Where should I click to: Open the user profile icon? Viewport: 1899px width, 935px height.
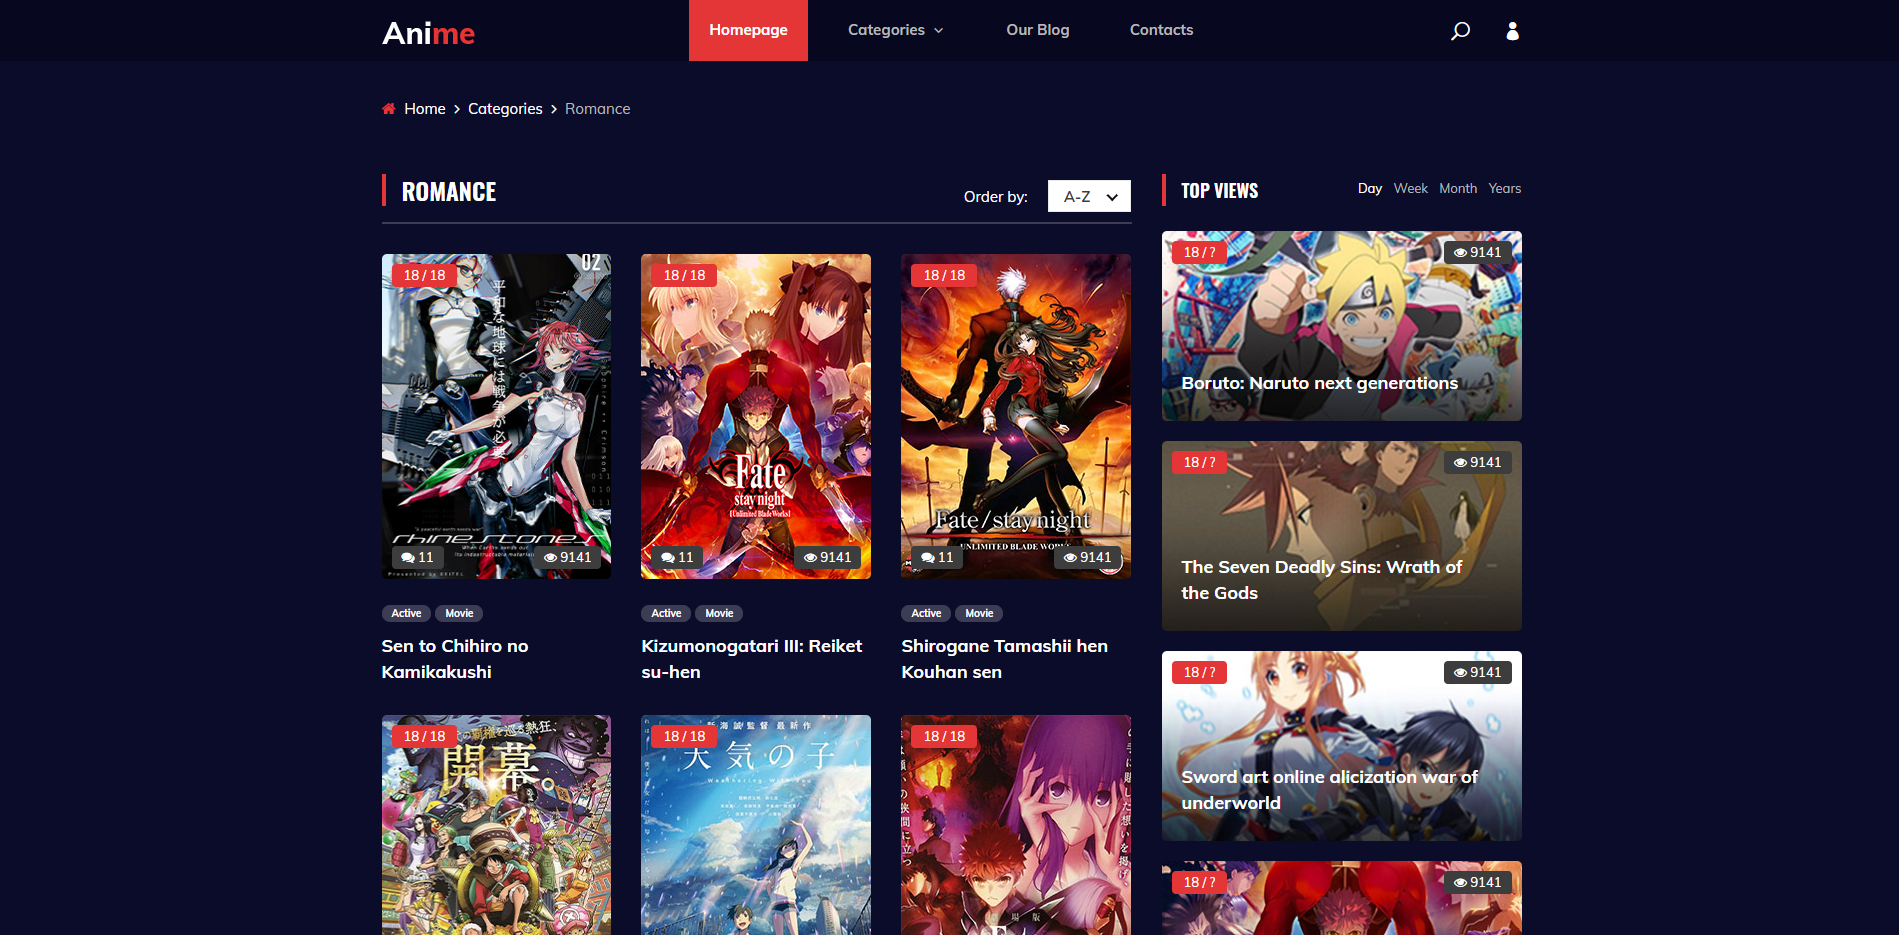[1512, 31]
